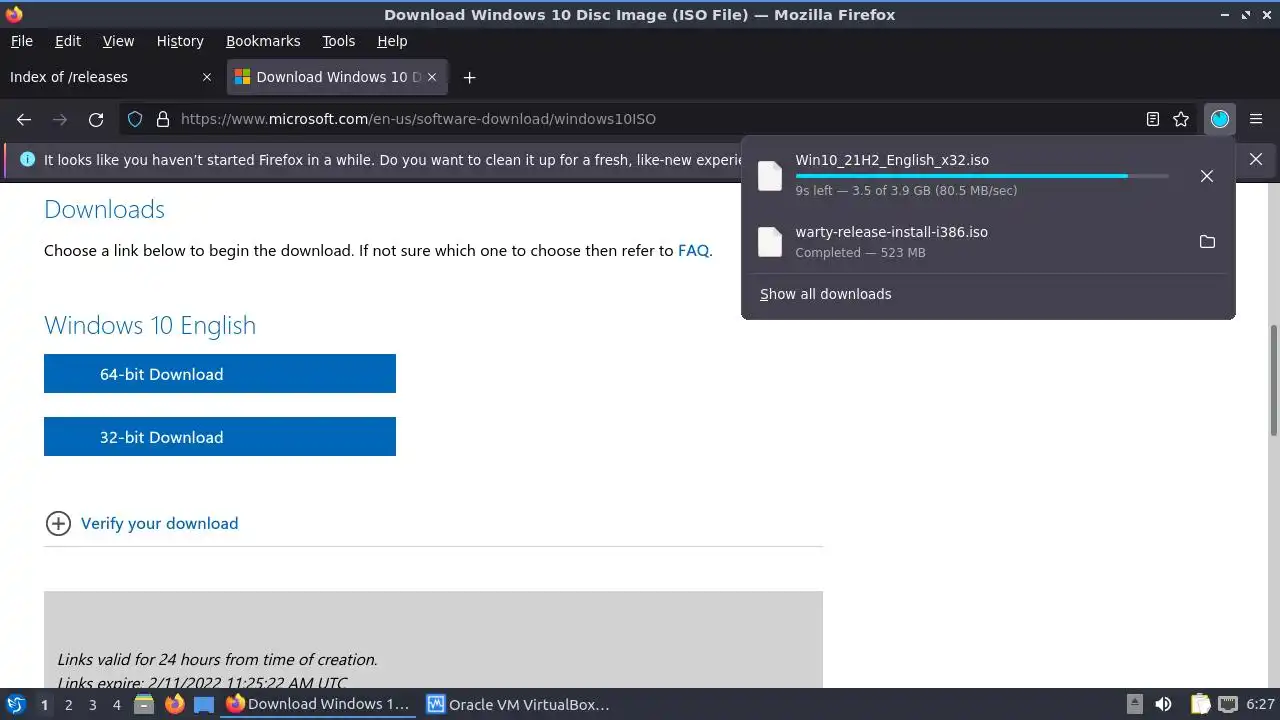The height and width of the screenshot is (720, 1280).
Task: Close the Index of /releases tab
Action: (x=207, y=77)
